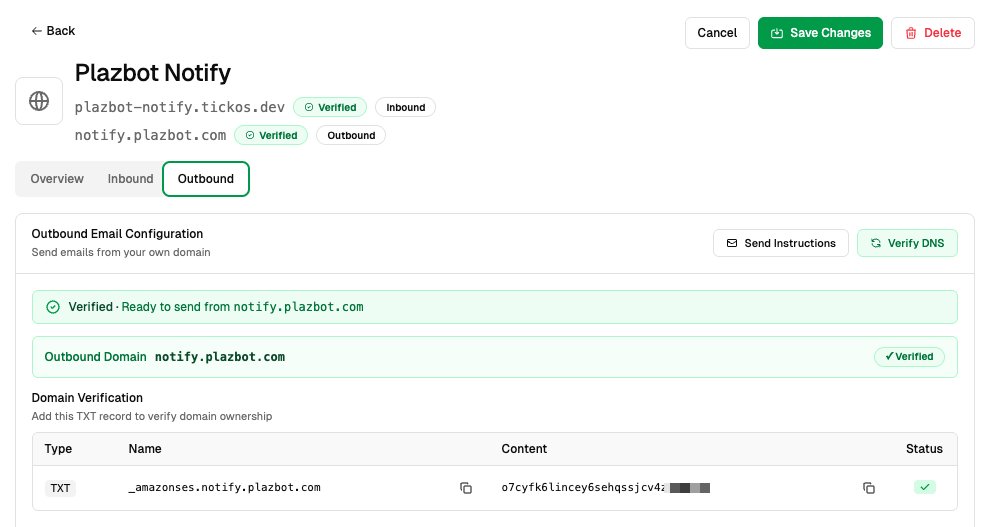This screenshot has width=992, height=527.
Task: Click the TXT record status checkmark
Action: click(x=924, y=487)
